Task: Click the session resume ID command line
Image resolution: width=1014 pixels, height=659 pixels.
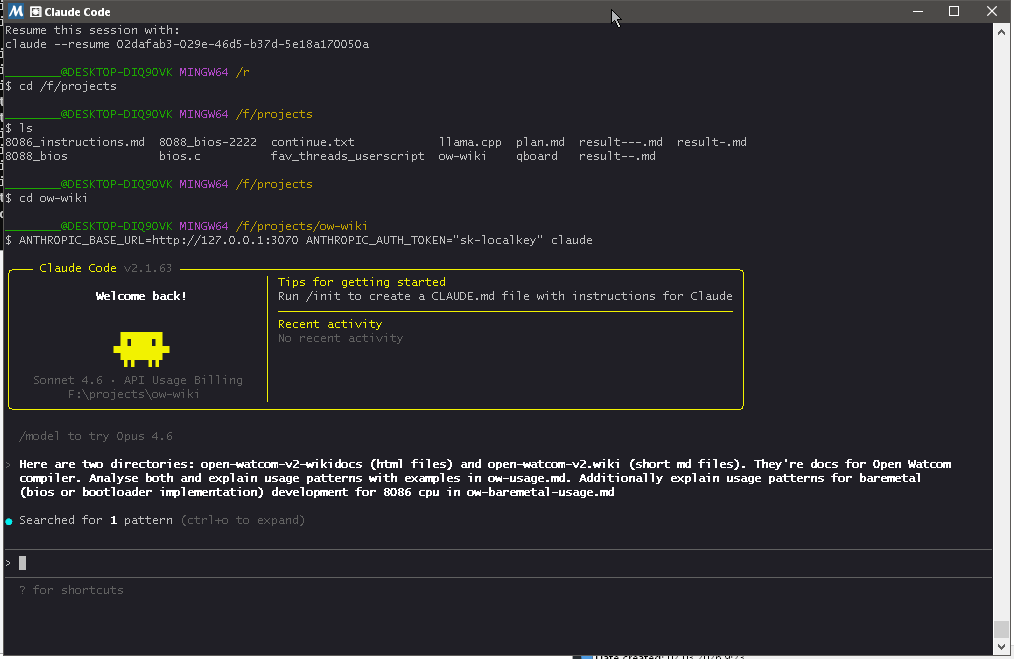Action: tap(187, 44)
